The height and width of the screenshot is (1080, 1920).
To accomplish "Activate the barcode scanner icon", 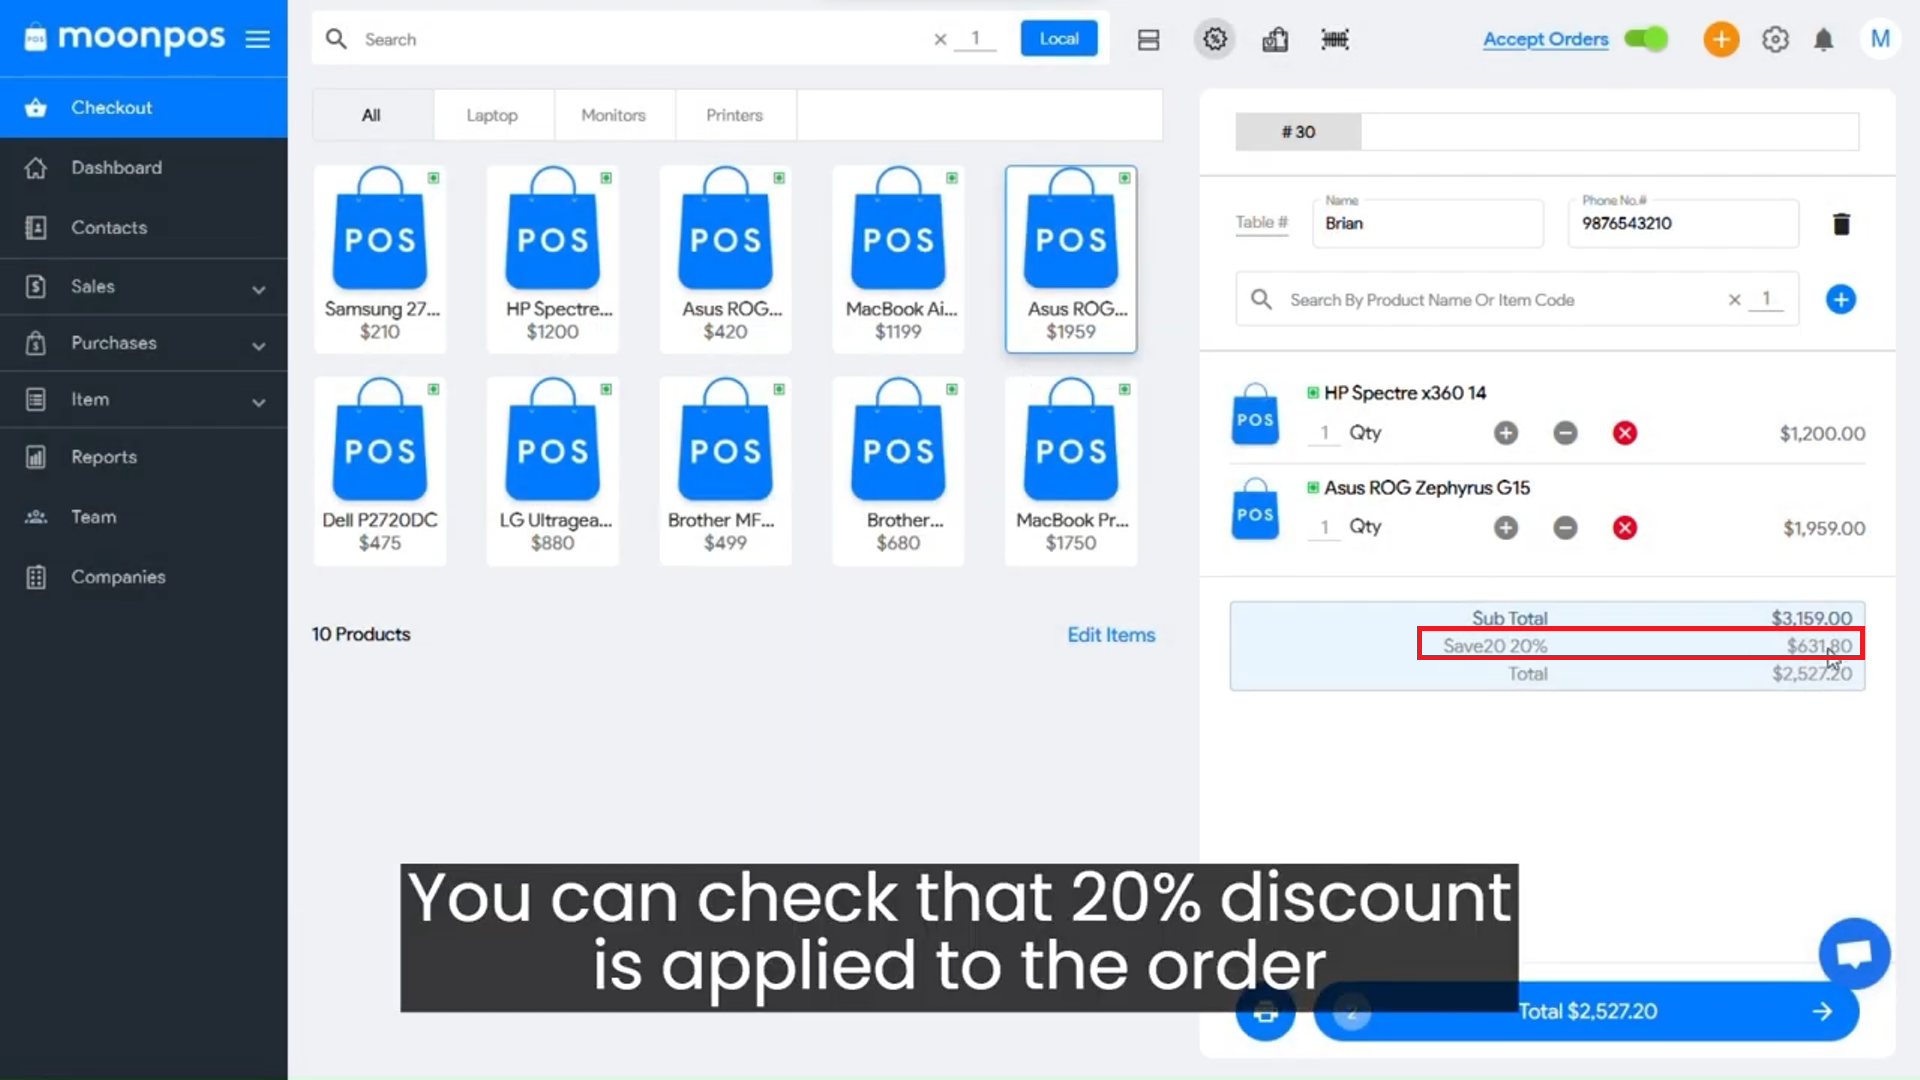I will point(1335,40).
